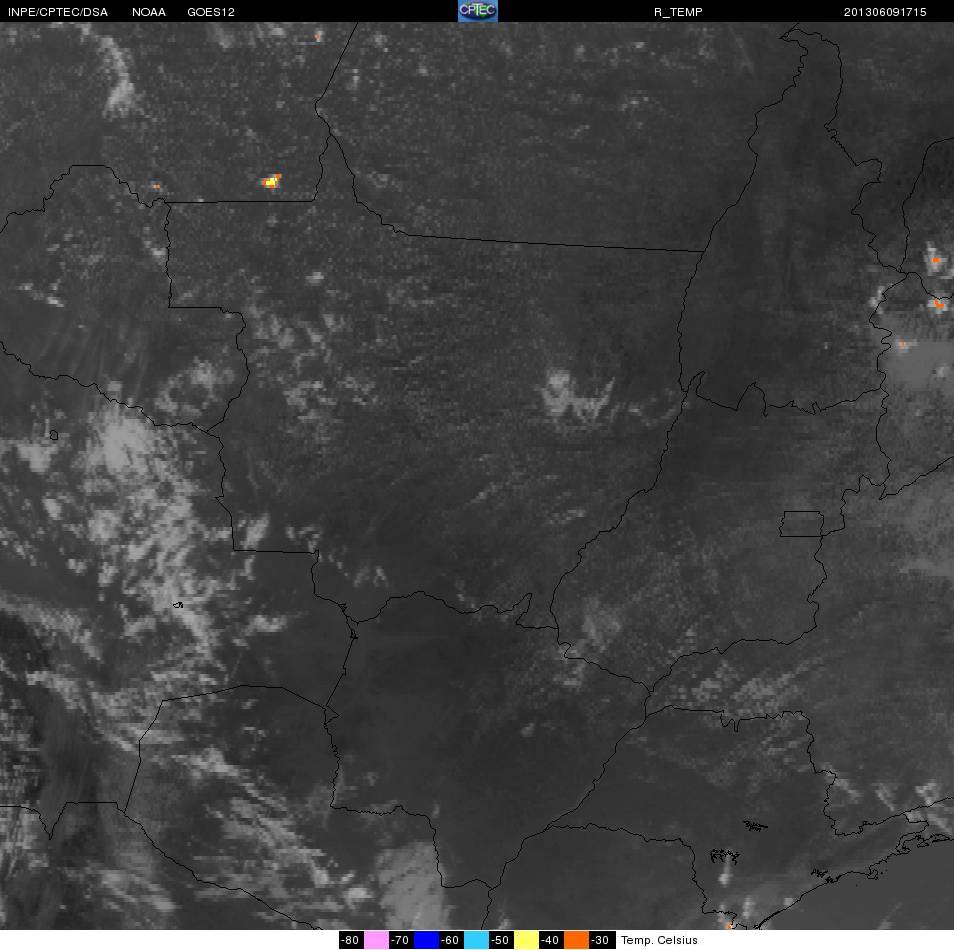Click the GOES12 satellite label

click(x=211, y=12)
